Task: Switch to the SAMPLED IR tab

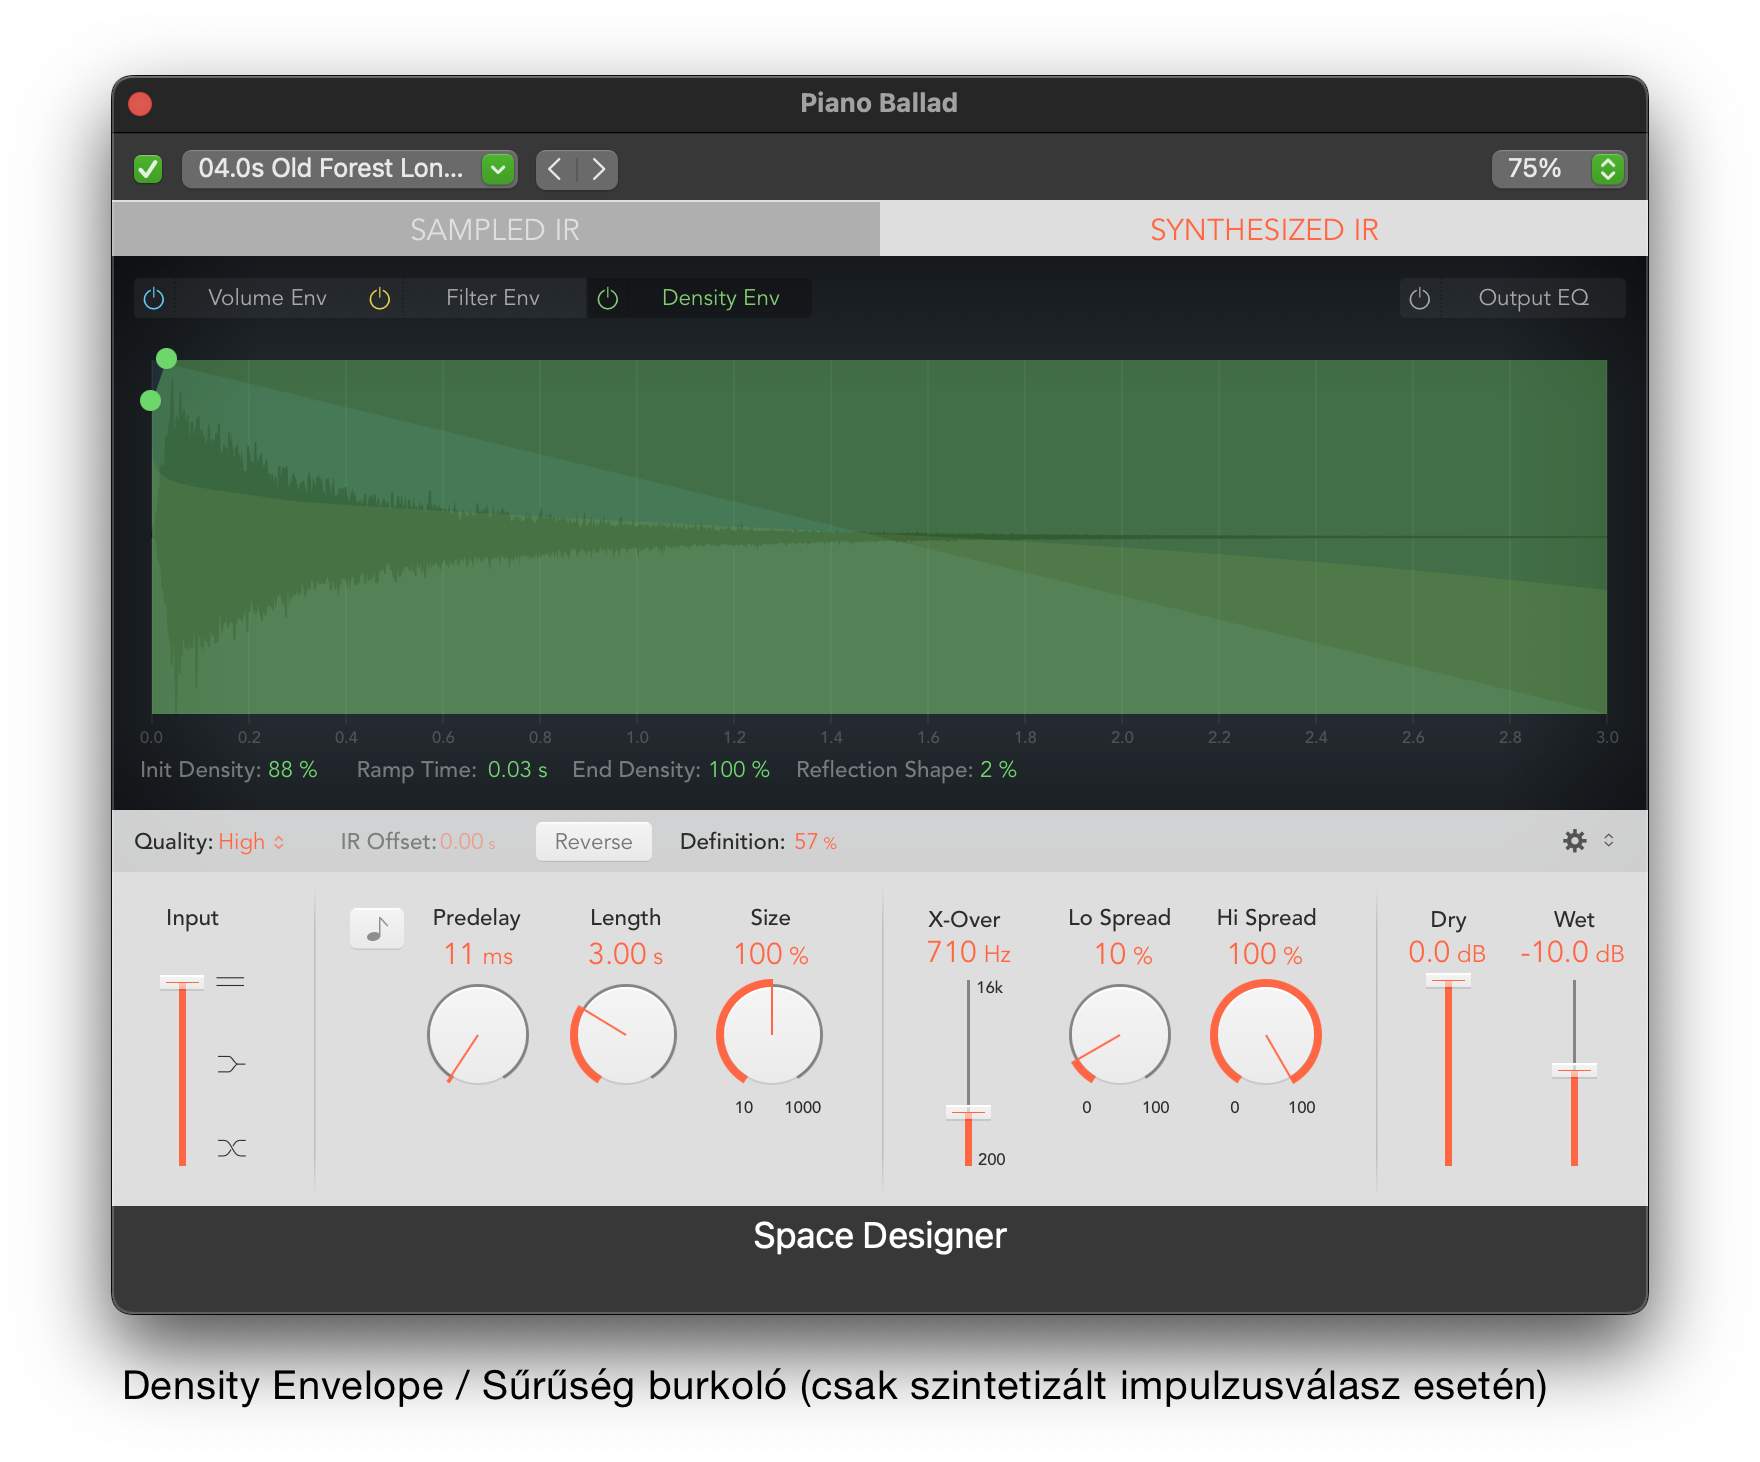Action: point(496,229)
